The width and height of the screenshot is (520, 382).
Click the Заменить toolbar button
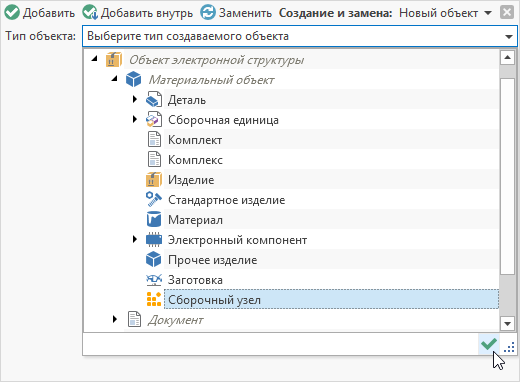pos(236,13)
